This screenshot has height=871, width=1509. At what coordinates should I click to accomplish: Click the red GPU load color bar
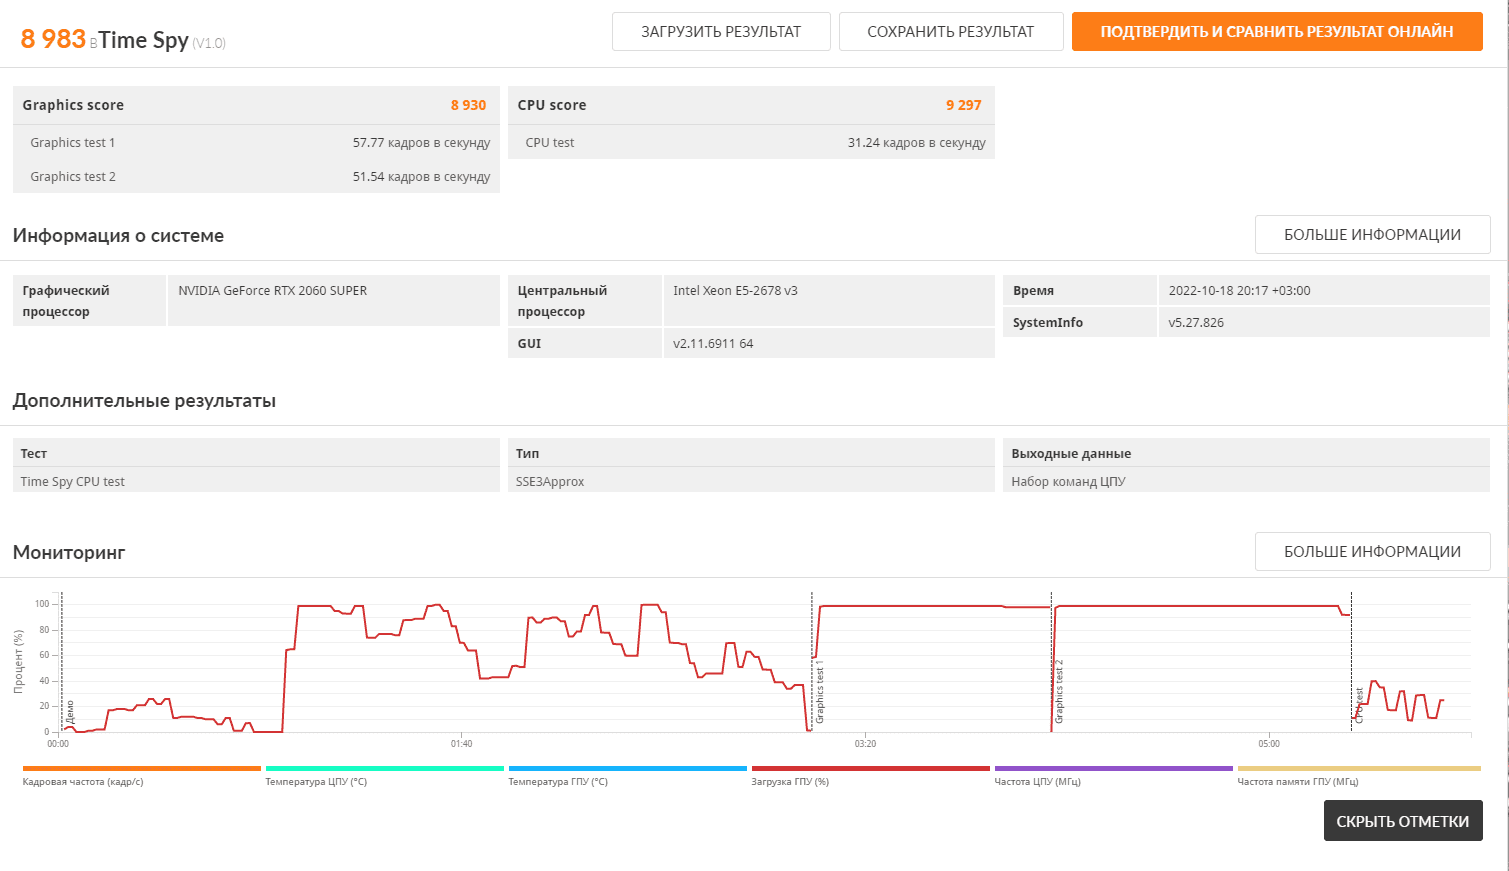(x=870, y=768)
